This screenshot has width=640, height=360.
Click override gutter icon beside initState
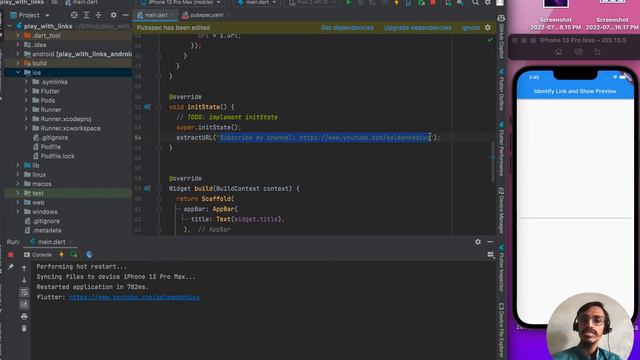(147, 107)
